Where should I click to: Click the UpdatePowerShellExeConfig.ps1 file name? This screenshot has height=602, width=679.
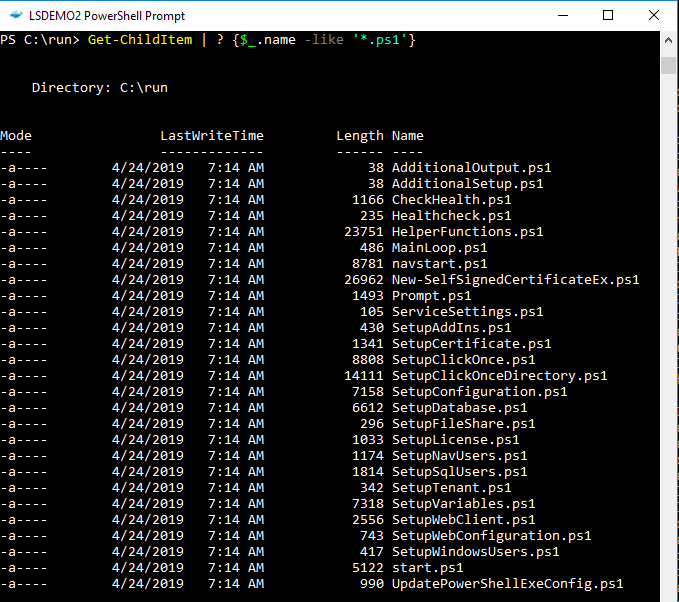pyautogui.click(x=507, y=584)
